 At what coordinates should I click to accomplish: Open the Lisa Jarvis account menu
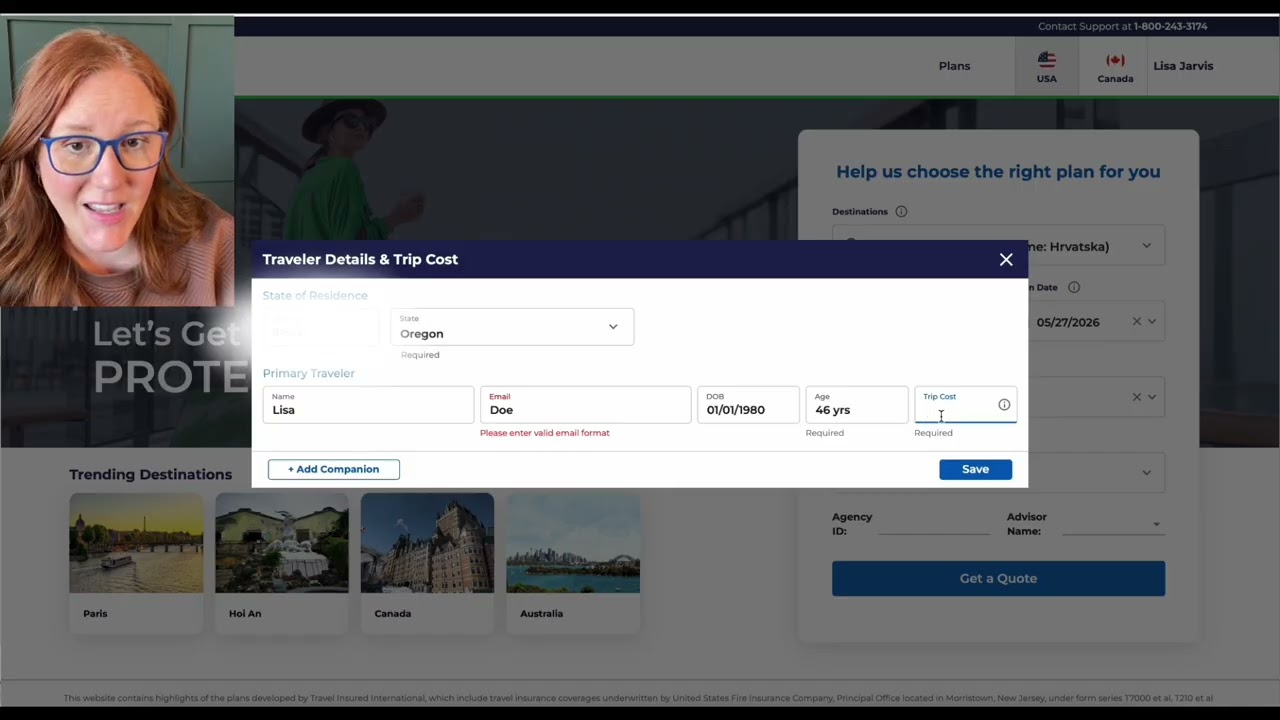(1183, 66)
